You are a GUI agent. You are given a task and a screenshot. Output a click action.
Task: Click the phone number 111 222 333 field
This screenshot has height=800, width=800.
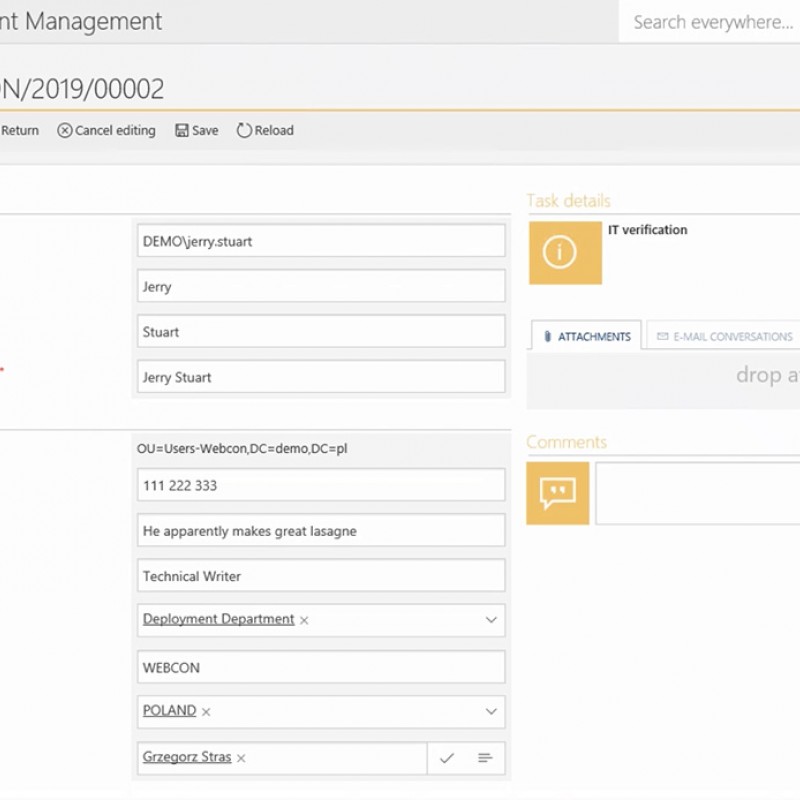point(320,485)
